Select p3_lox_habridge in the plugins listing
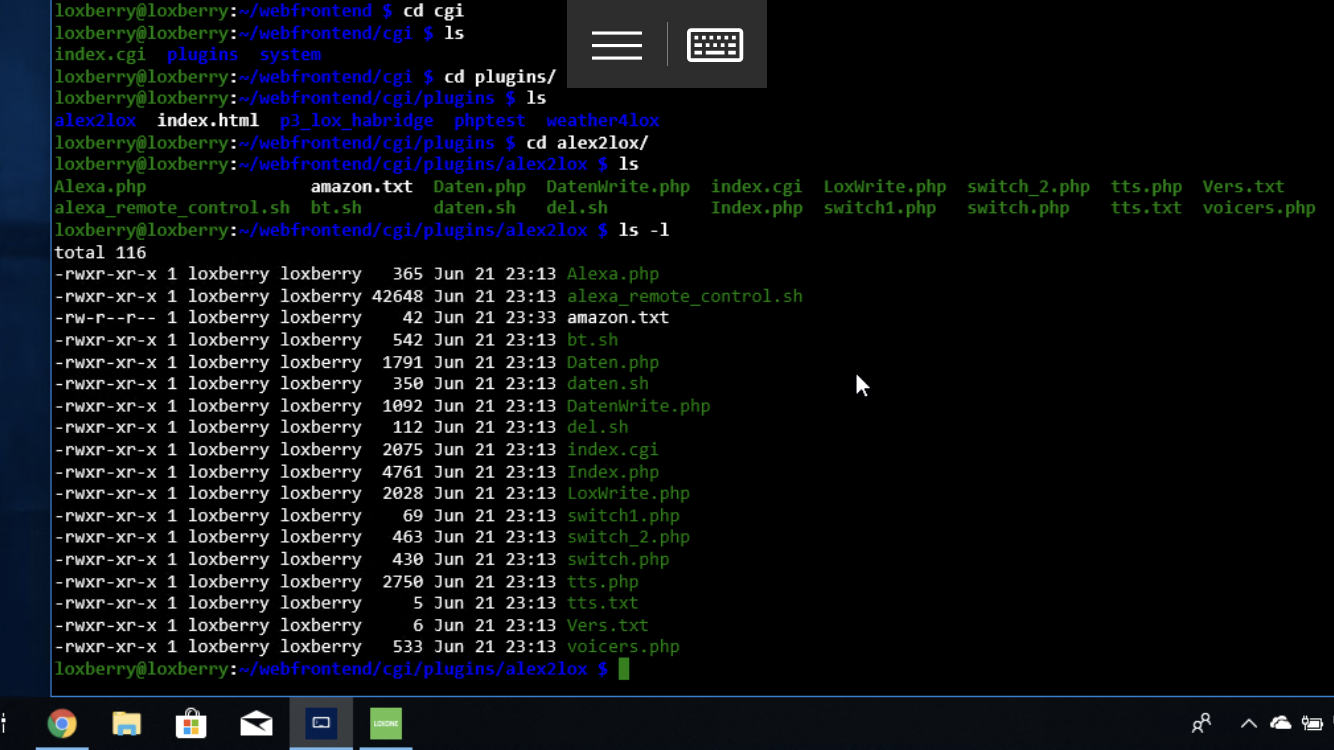The image size is (1334, 750). [357, 120]
